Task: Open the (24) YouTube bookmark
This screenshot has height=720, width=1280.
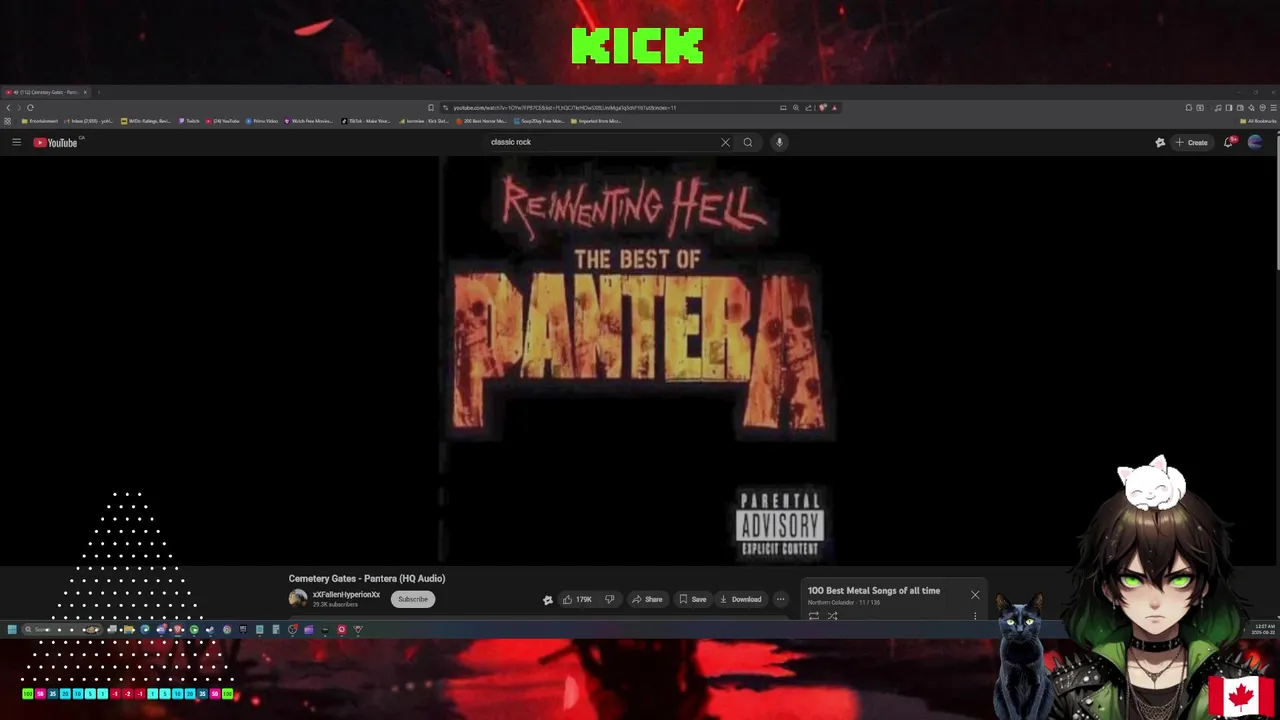Action: pyautogui.click(x=222, y=121)
